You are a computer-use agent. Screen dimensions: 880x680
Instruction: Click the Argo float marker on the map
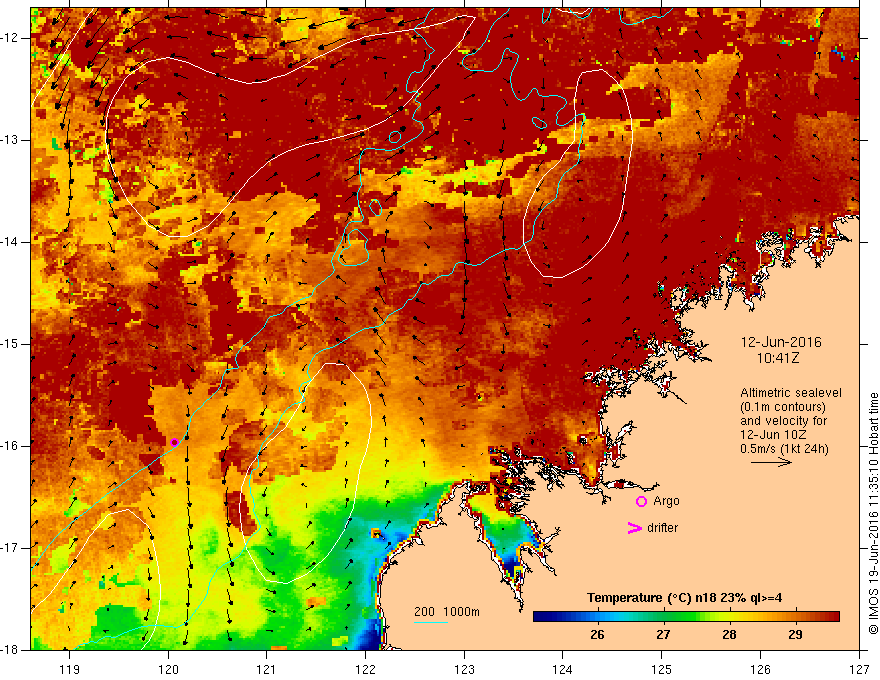click(175, 442)
